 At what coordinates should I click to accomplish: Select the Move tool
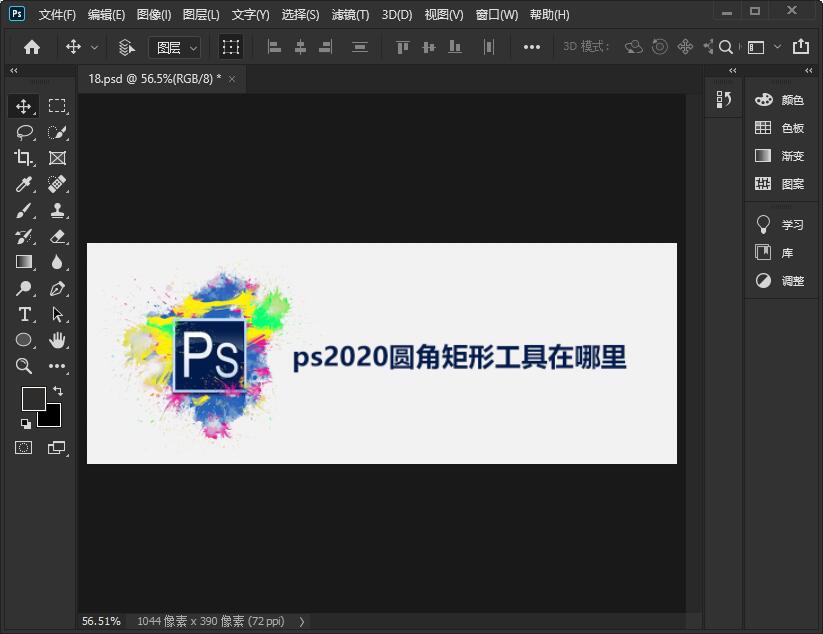(x=24, y=105)
